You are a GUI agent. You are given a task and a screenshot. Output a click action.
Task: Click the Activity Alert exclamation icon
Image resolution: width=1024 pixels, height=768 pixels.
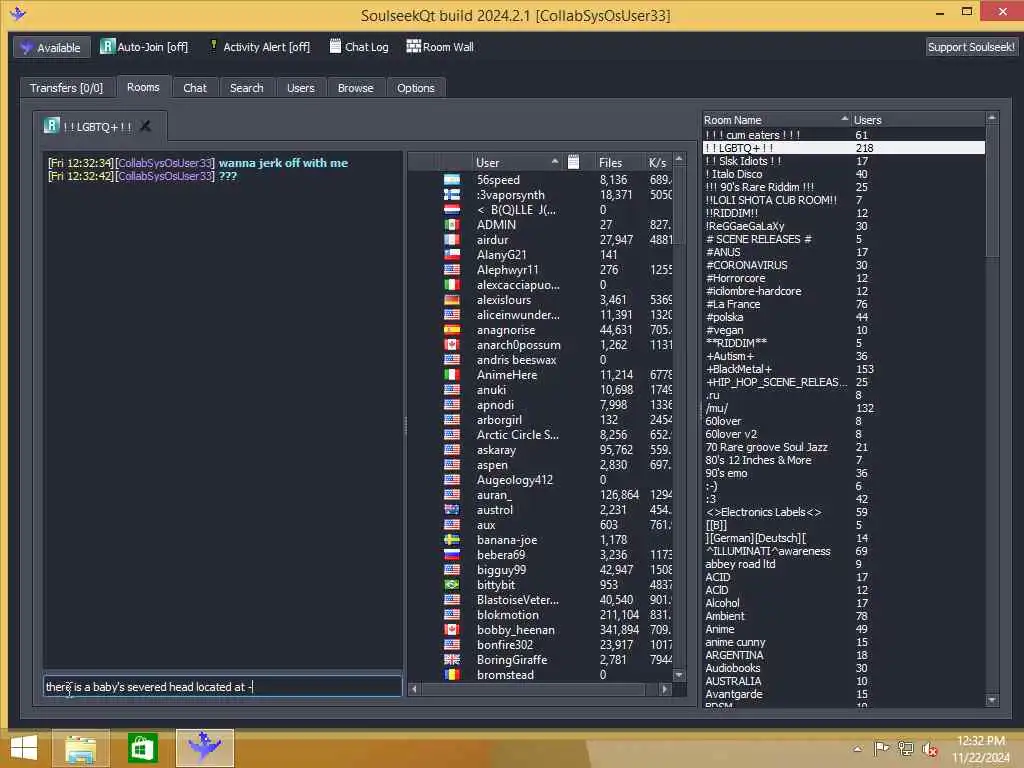click(x=213, y=46)
